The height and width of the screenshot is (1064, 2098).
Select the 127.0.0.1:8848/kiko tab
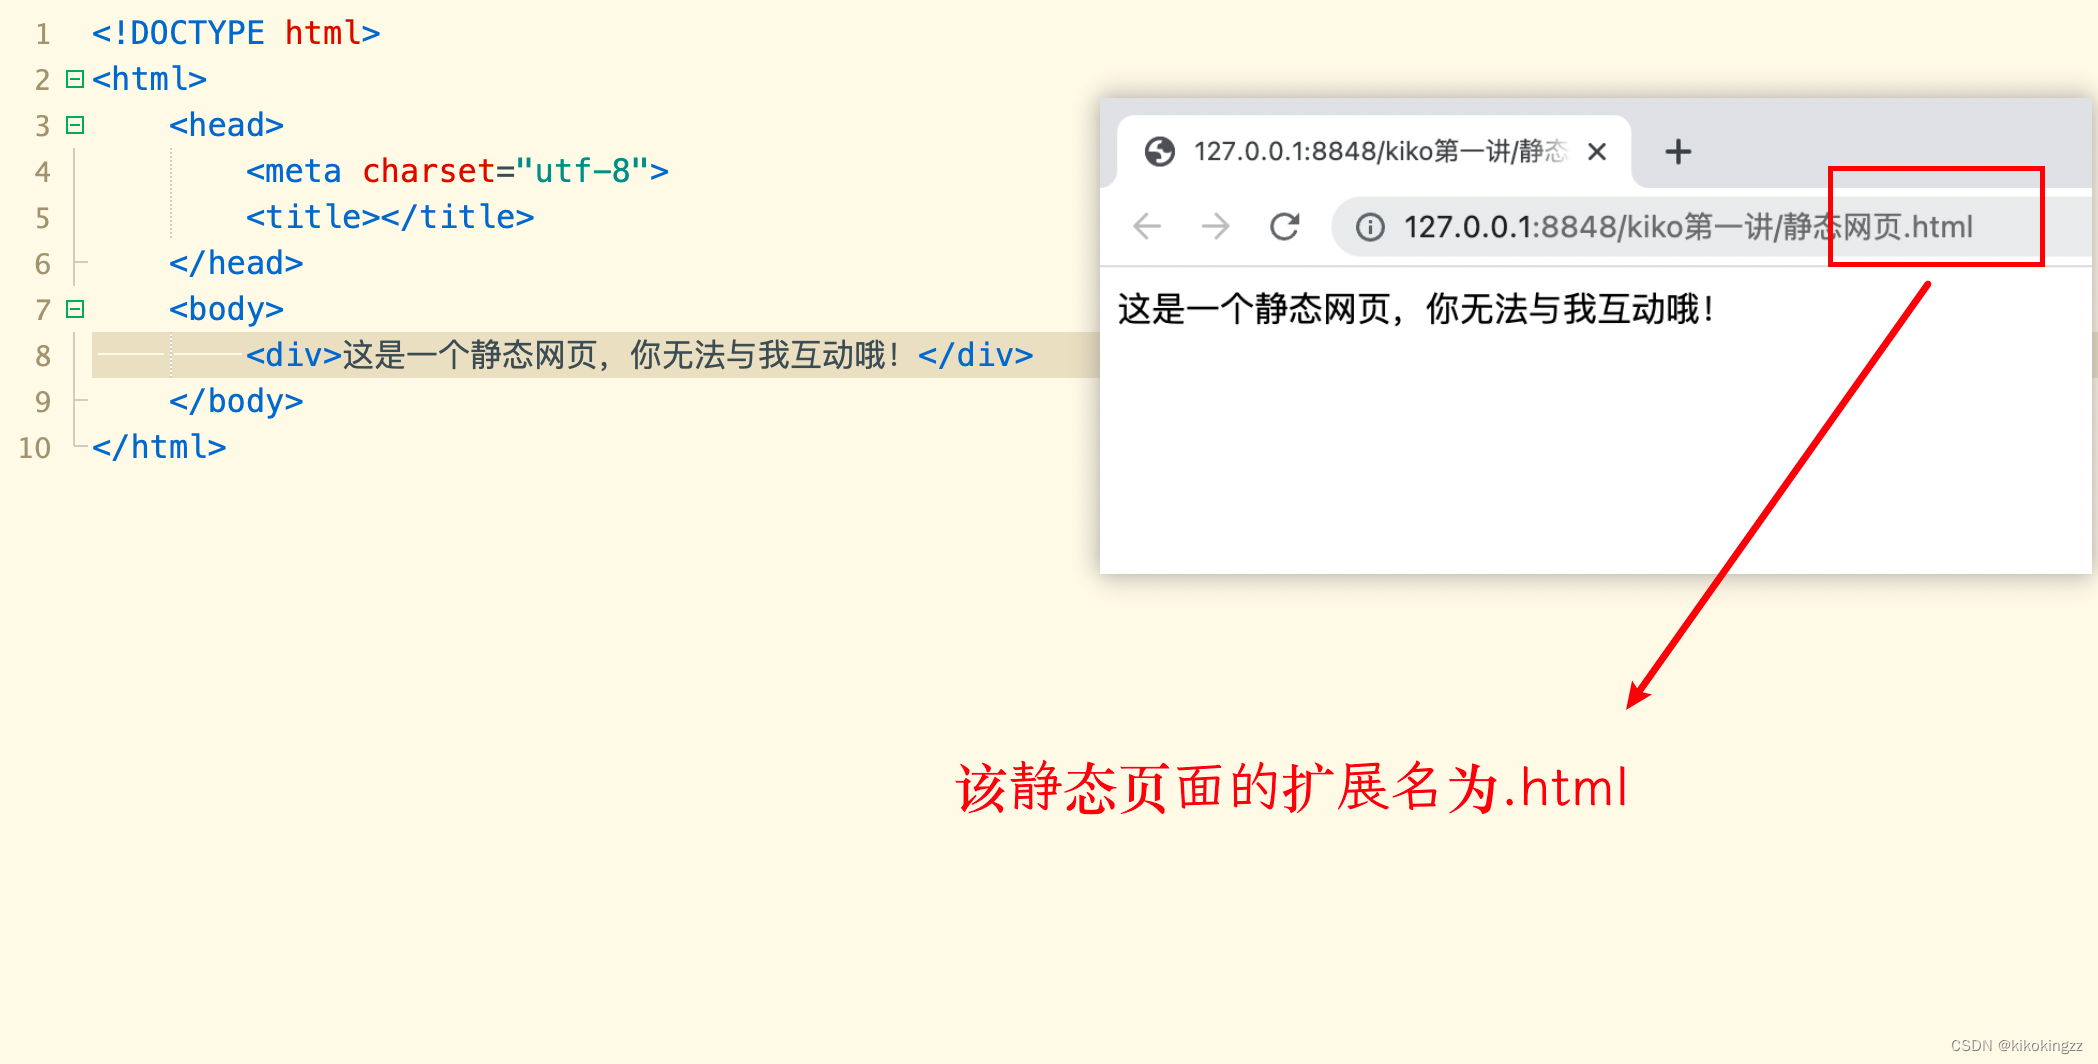pos(1374,152)
